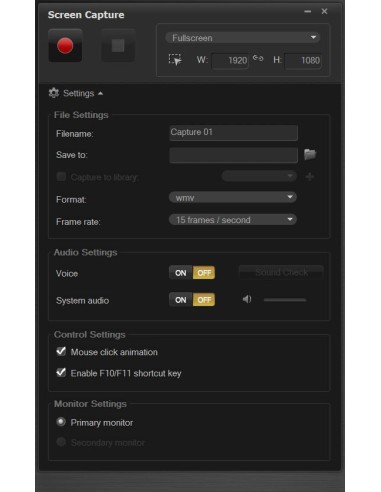Screen dimensions: 381x492
Task: Select Primary monitor radio button
Action: 61,422
